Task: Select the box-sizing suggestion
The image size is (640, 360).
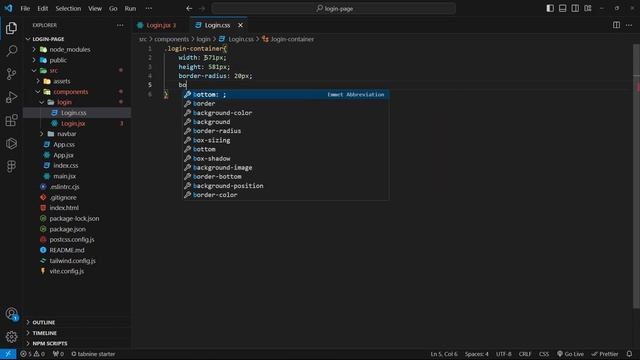Action: coord(285,140)
